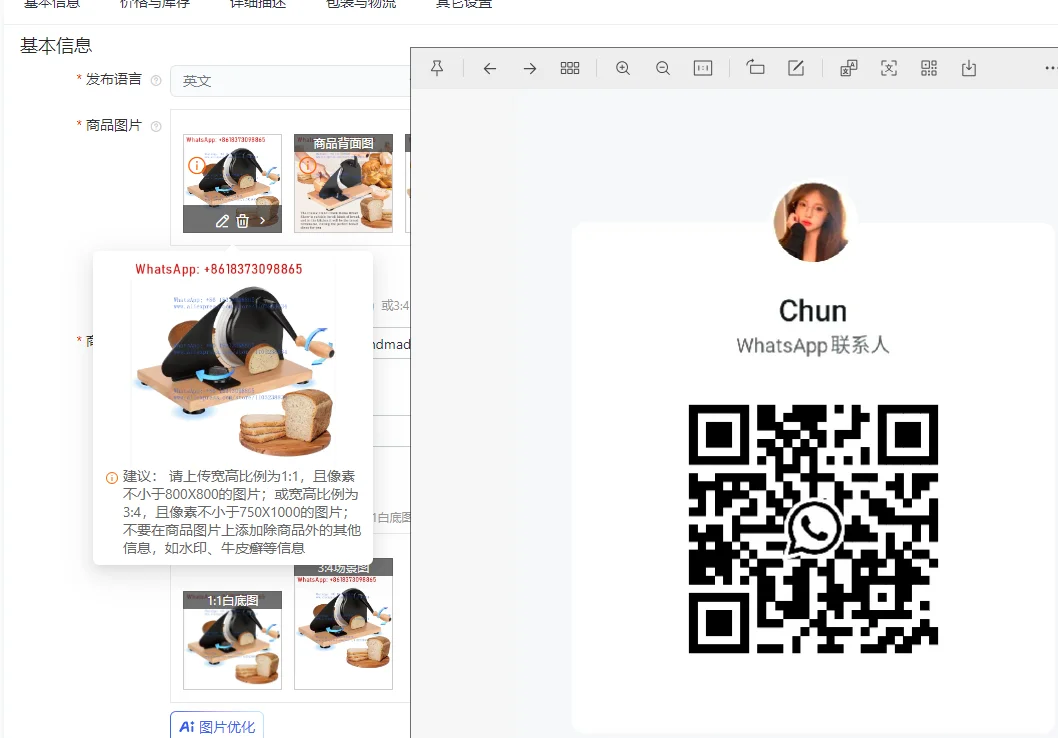The width and height of the screenshot is (1058, 738).
Task: Open the 发布语言 language field
Action: click(x=290, y=81)
